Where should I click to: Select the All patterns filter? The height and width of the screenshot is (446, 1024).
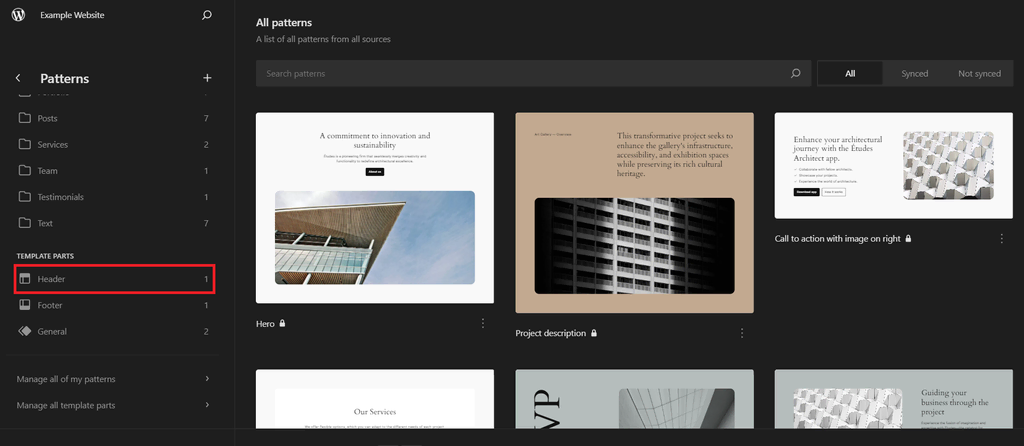coord(850,74)
